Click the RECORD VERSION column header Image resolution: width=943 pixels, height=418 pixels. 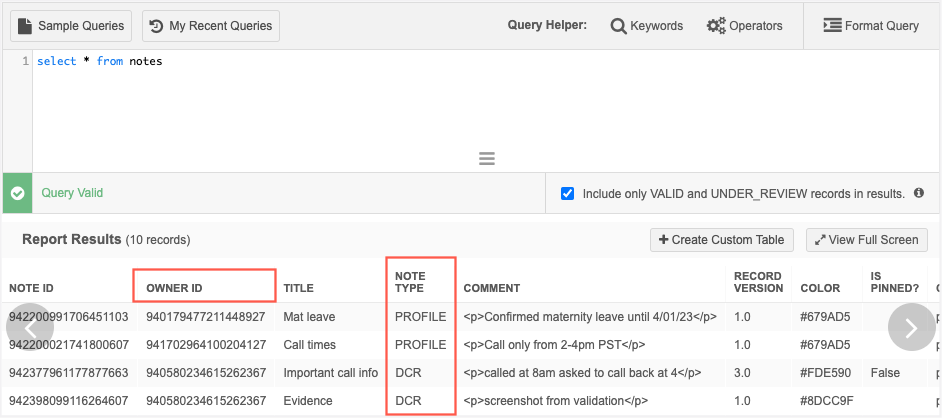(x=758, y=282)
